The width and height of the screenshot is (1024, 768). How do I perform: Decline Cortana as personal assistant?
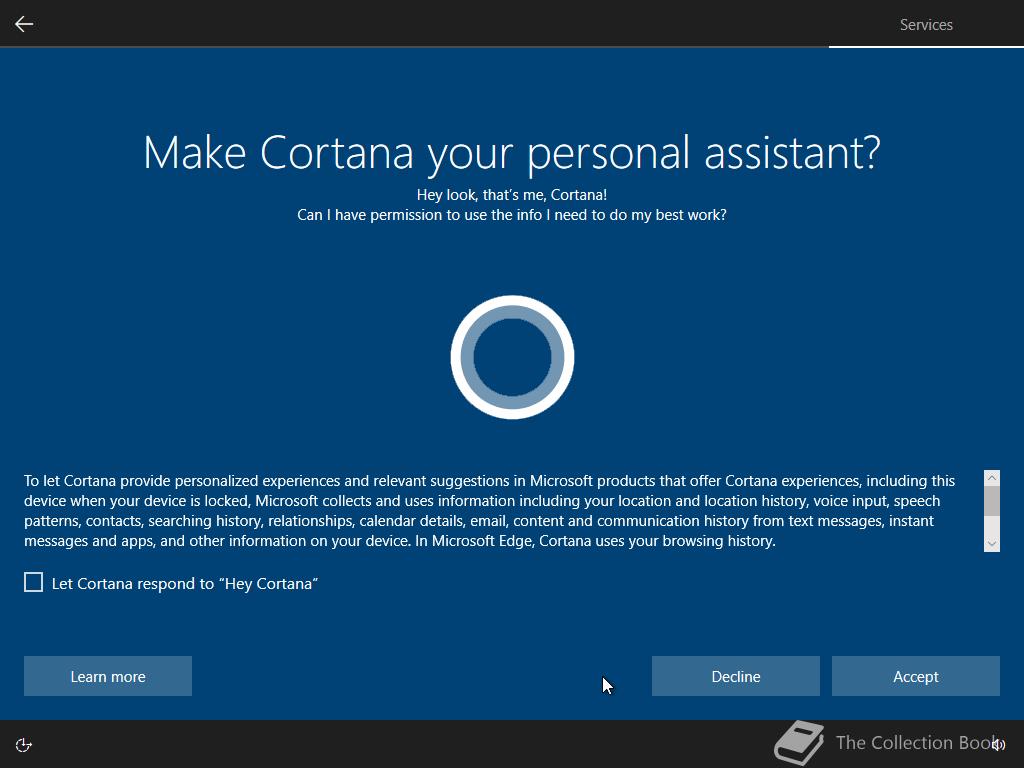(x=735, y=676)
